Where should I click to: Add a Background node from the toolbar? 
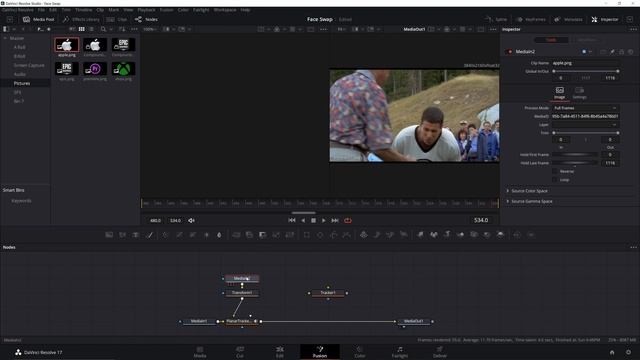tap(109, 235)
